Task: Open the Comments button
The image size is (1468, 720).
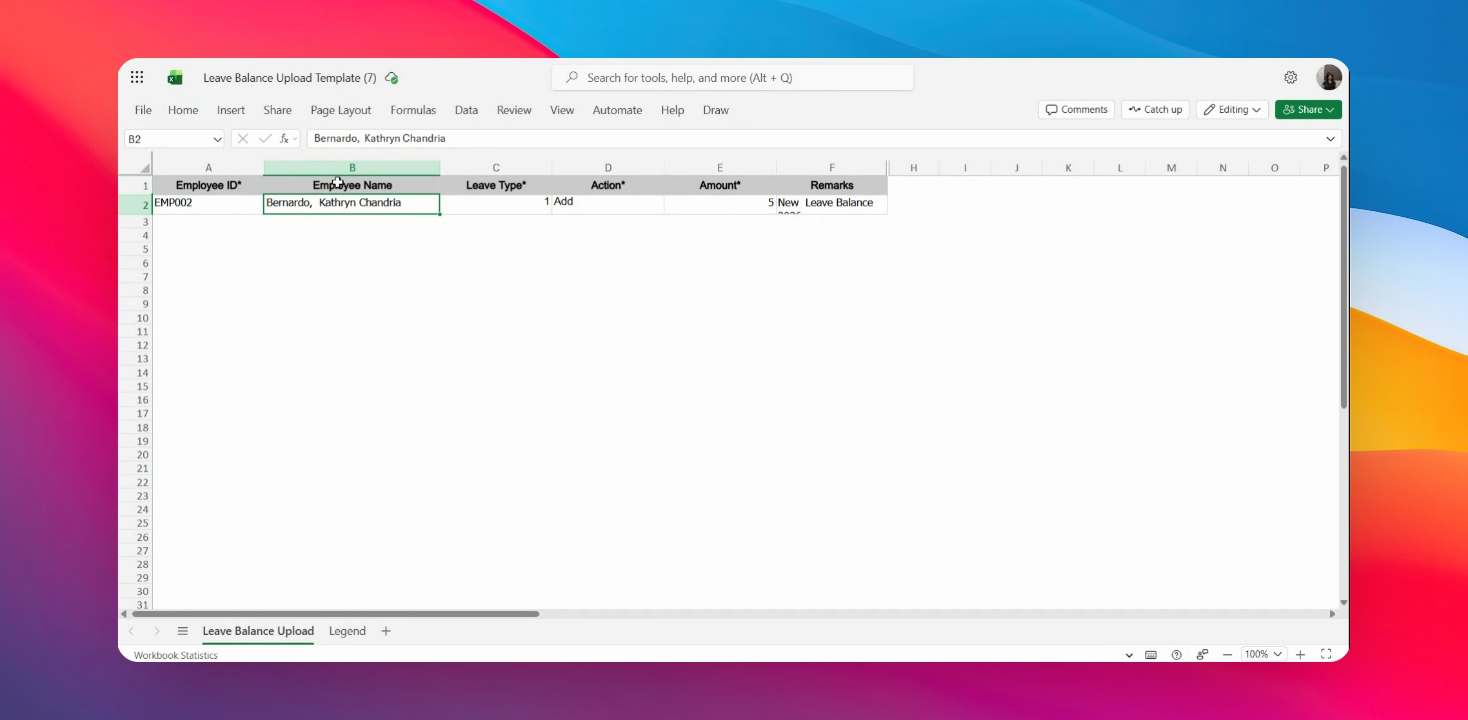Action: click(x=1076, y=110)
